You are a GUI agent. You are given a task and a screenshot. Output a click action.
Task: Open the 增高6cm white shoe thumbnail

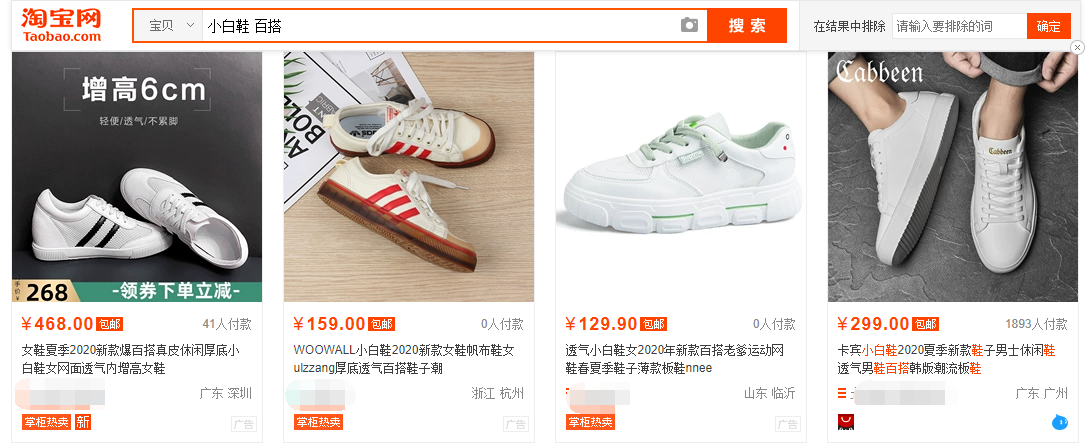pos(137,177)
